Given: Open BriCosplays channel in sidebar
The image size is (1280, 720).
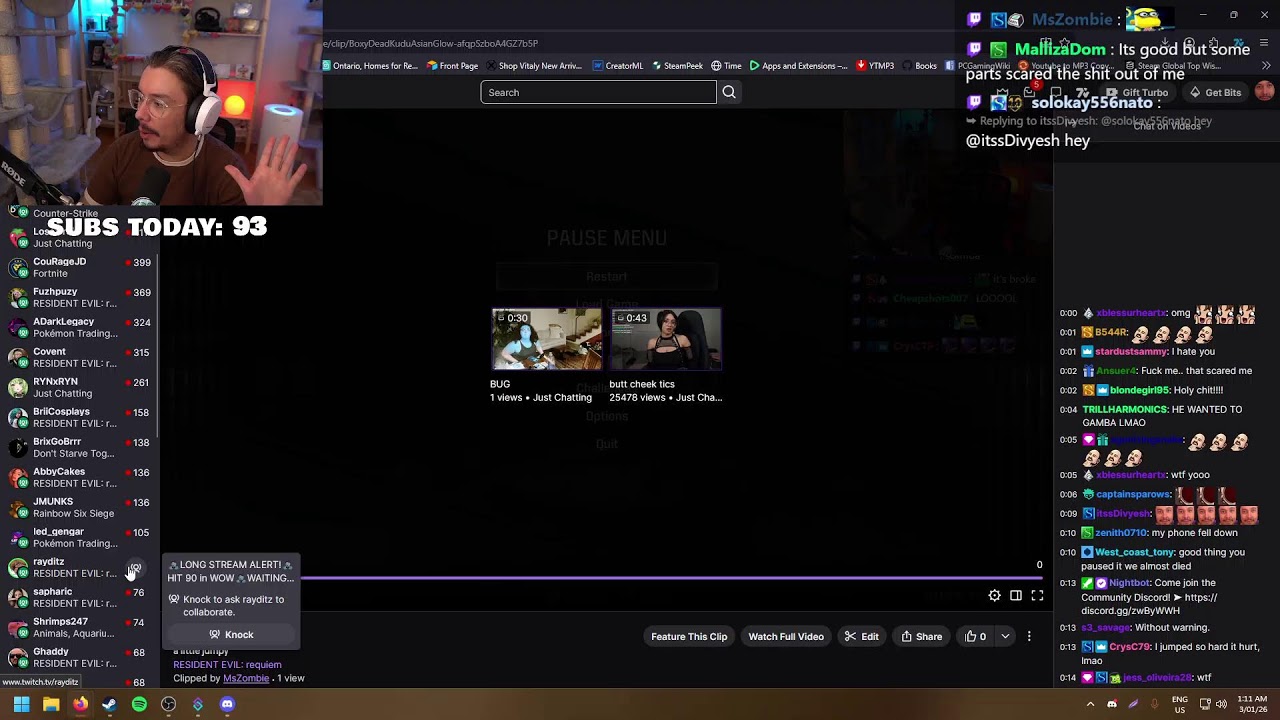Looking at the screenshot, I should pyautogui.click(x=80, y=417).
